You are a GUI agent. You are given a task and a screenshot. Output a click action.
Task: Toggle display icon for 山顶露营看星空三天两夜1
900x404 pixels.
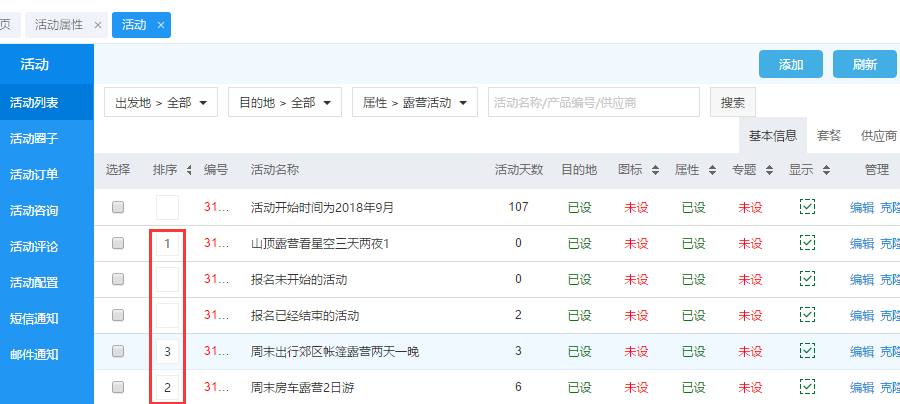pos(807,243)
